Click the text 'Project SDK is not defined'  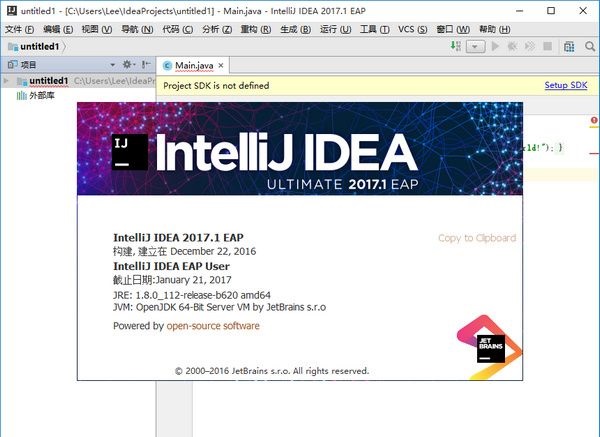tap(216, 85)
